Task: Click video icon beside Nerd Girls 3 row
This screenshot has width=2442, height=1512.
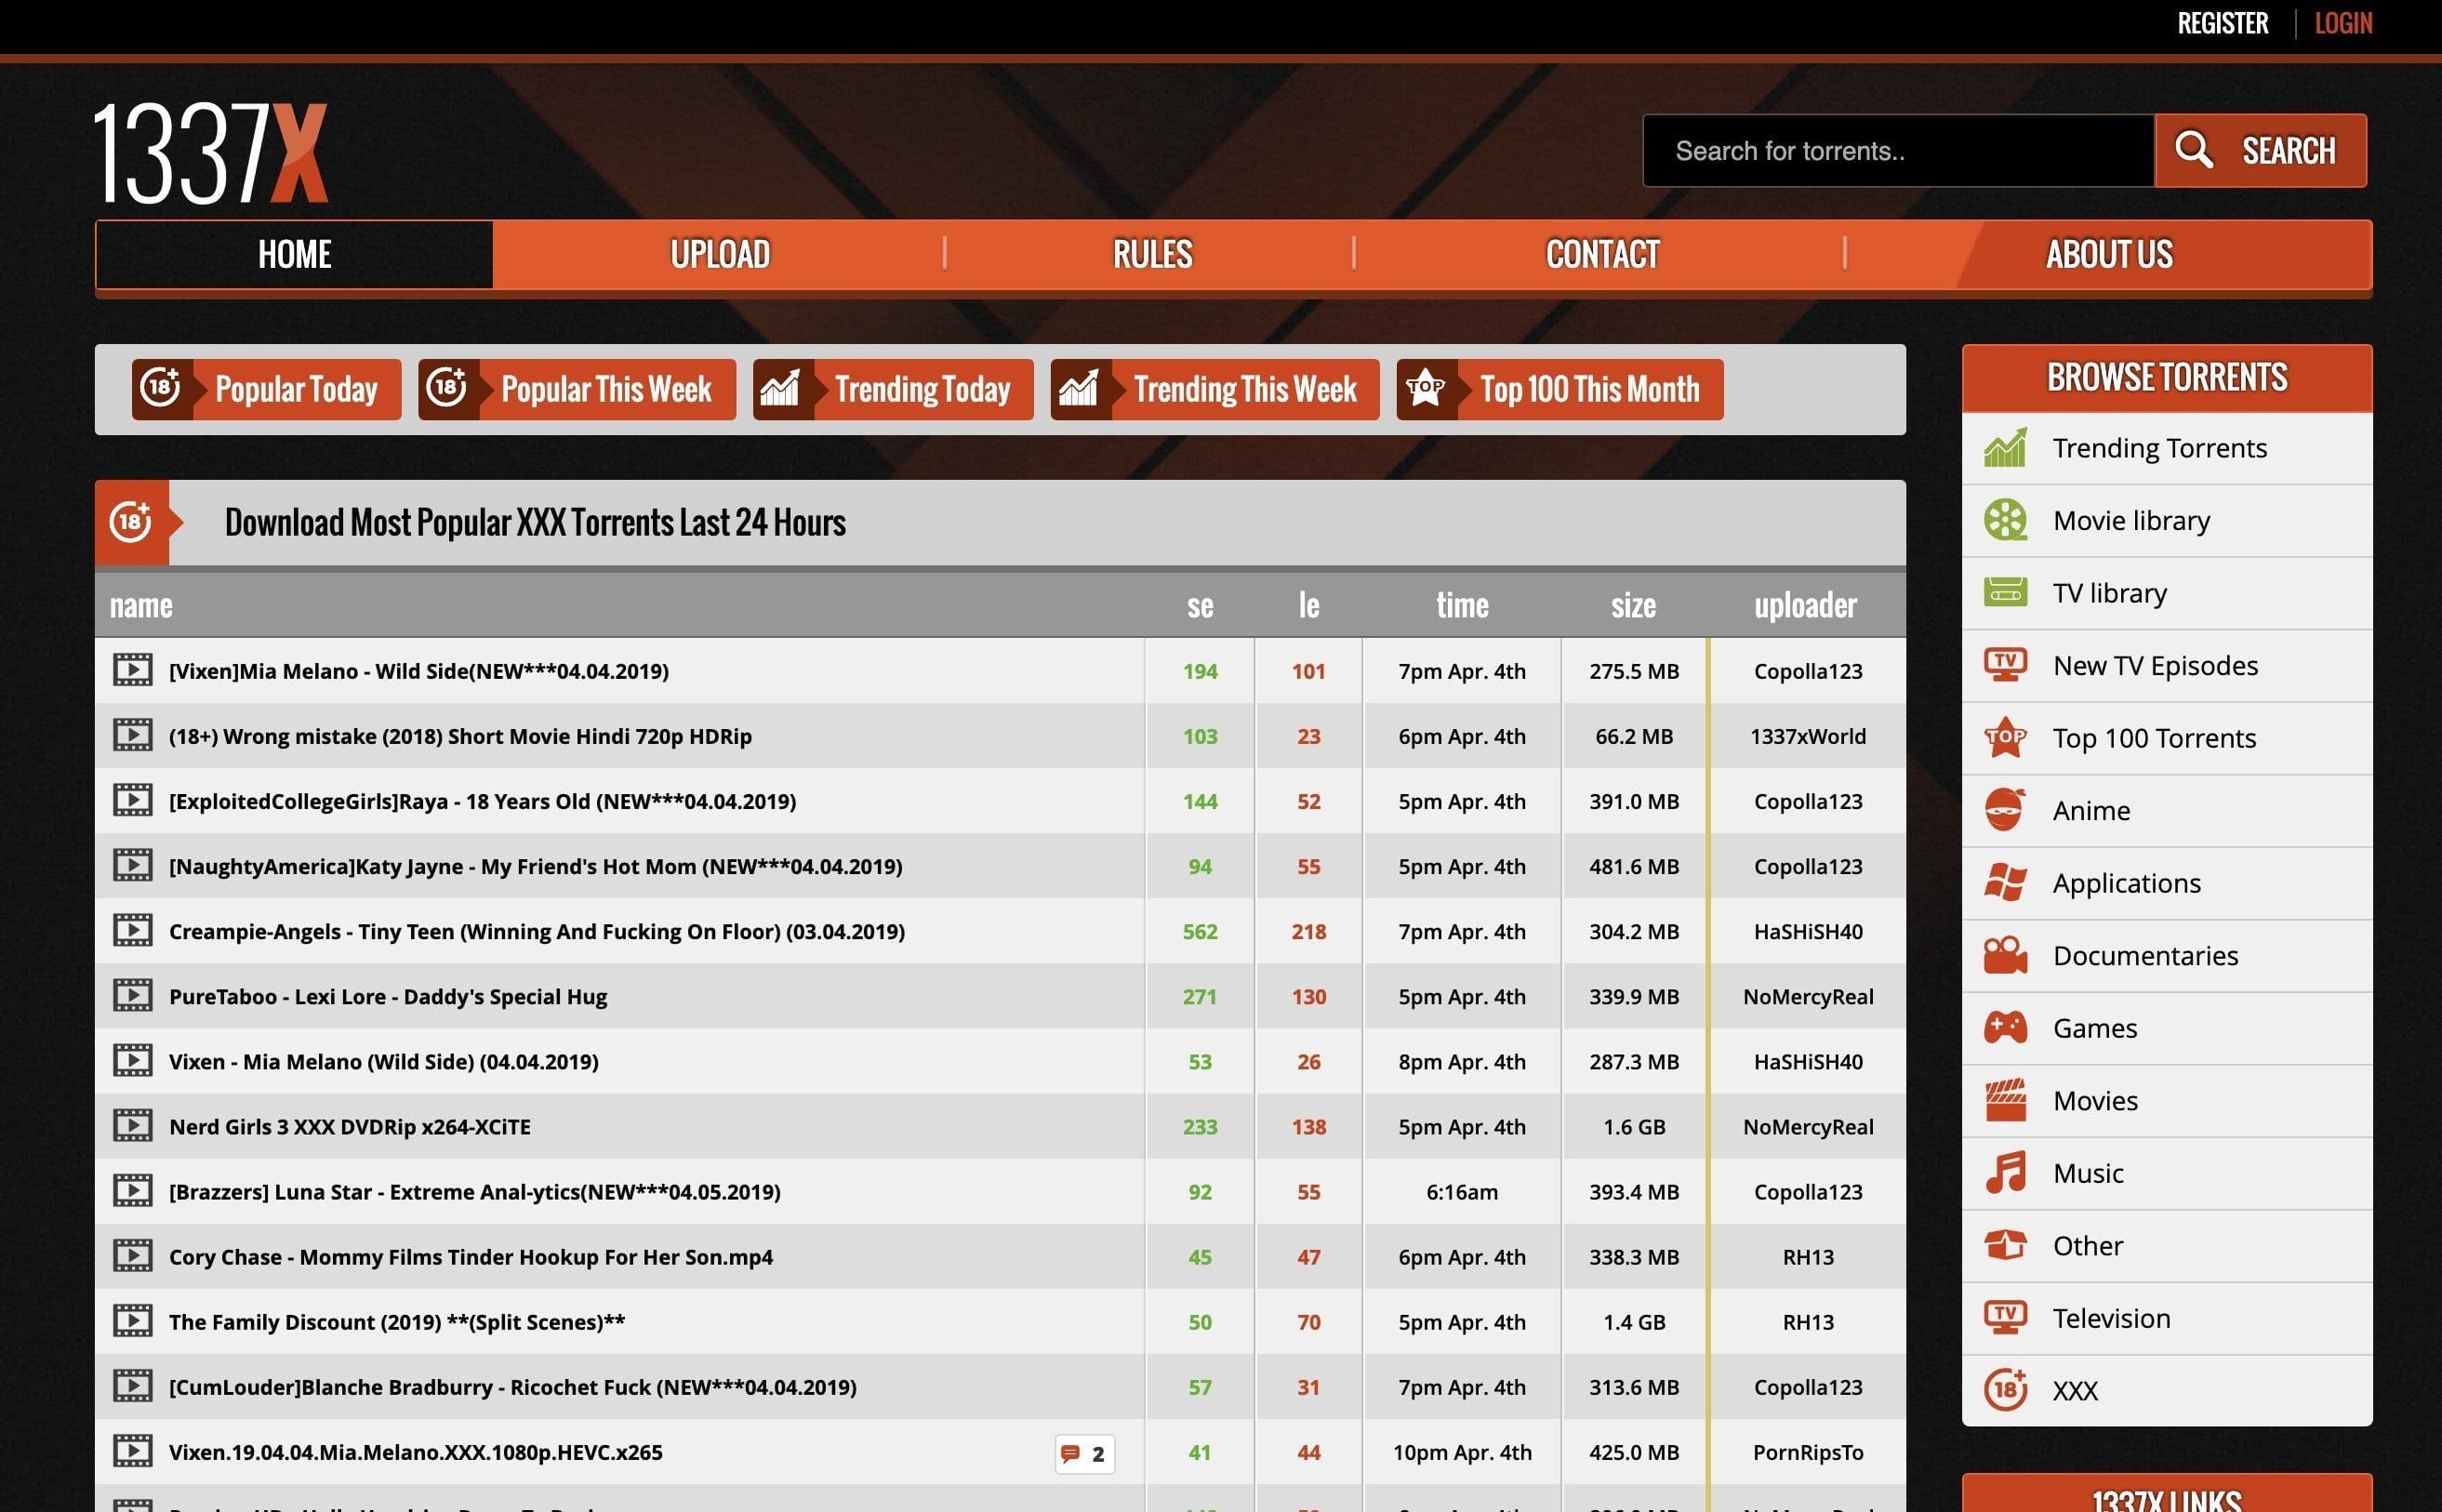Action: [132, 1126]
